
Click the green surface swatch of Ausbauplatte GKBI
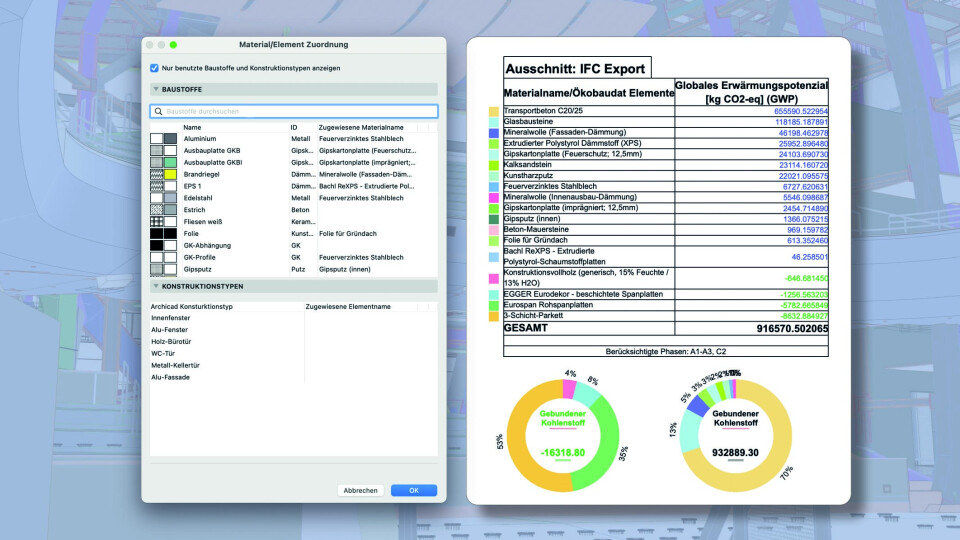click(170, 162)
